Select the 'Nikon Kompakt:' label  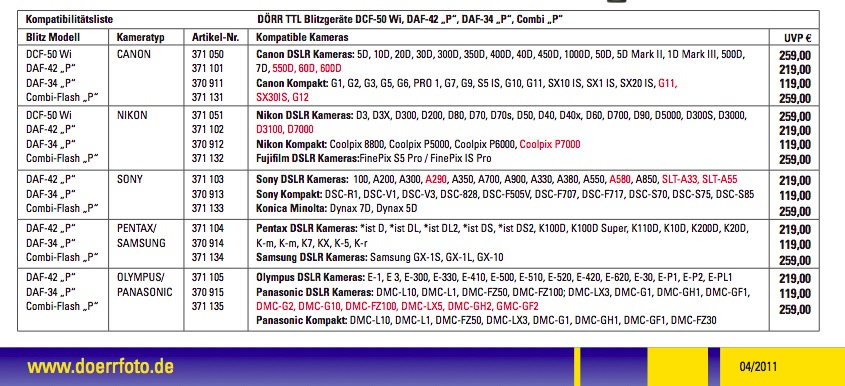point(291,144)
